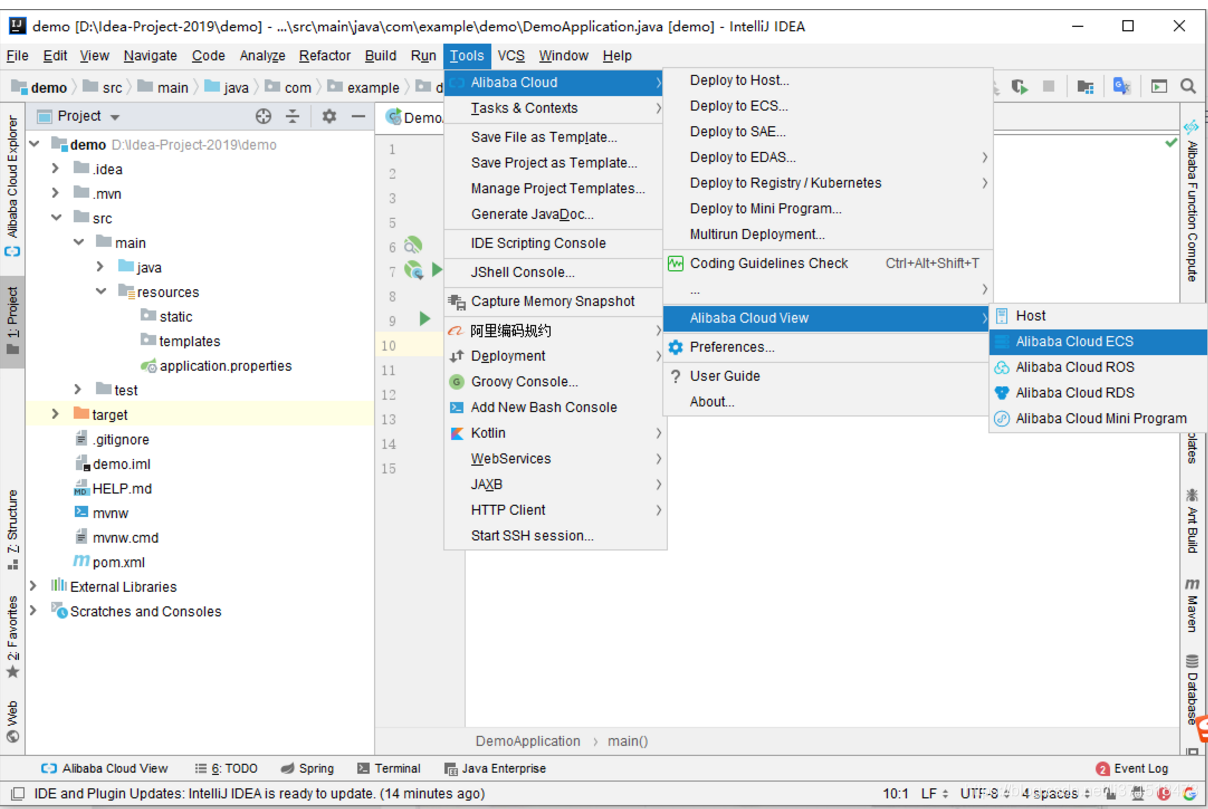Open IDE Scripting Console

tap(555, 243)
